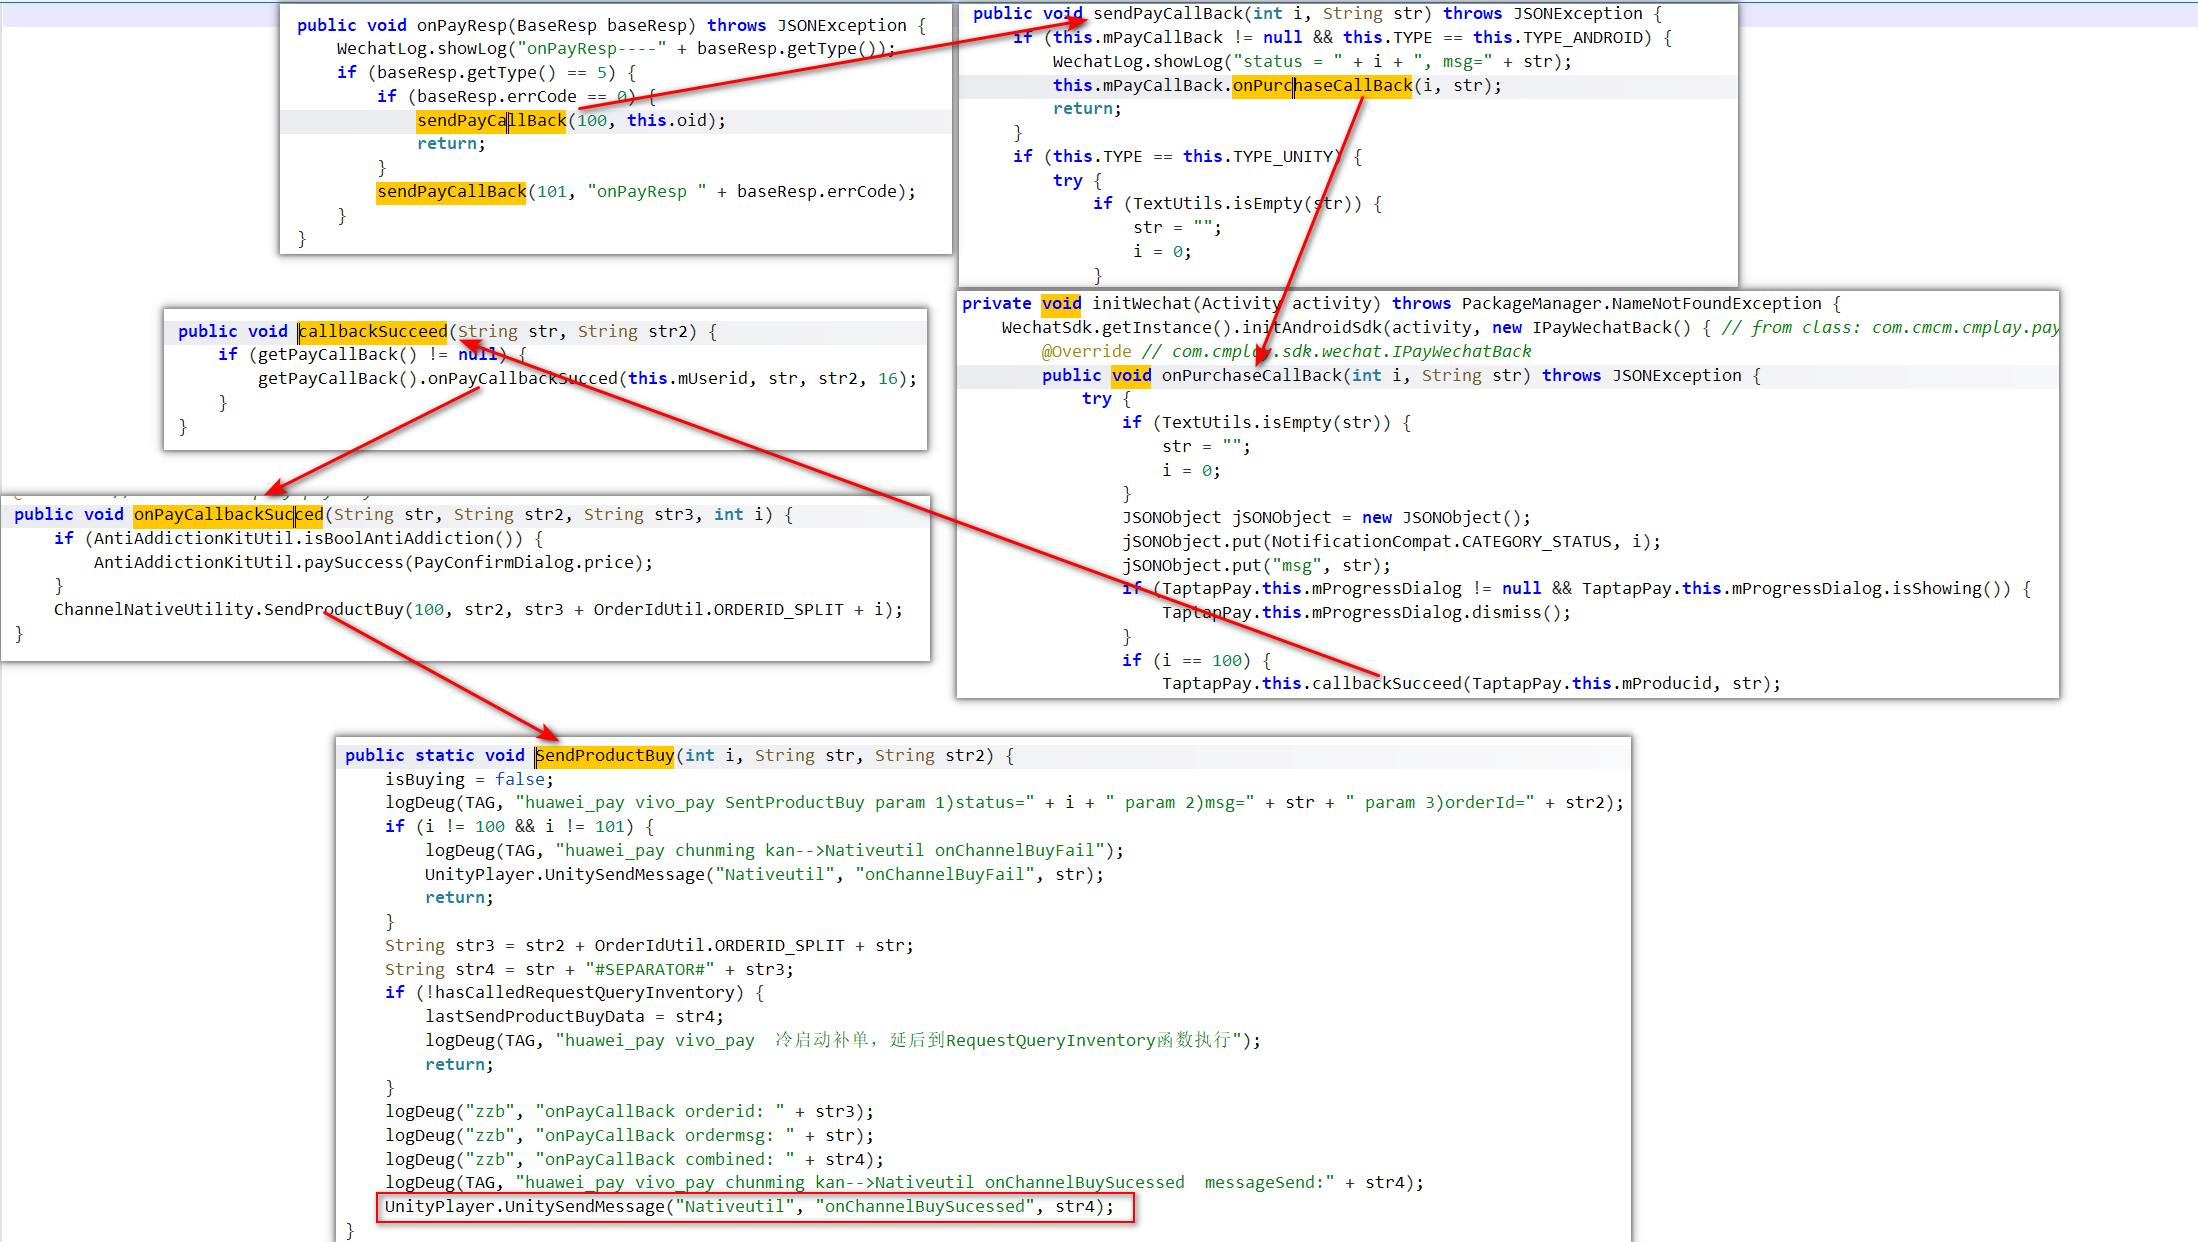Click the isBuying = false statement
This screenshot has width=2198, height=1242.
(x=468, y=780)
